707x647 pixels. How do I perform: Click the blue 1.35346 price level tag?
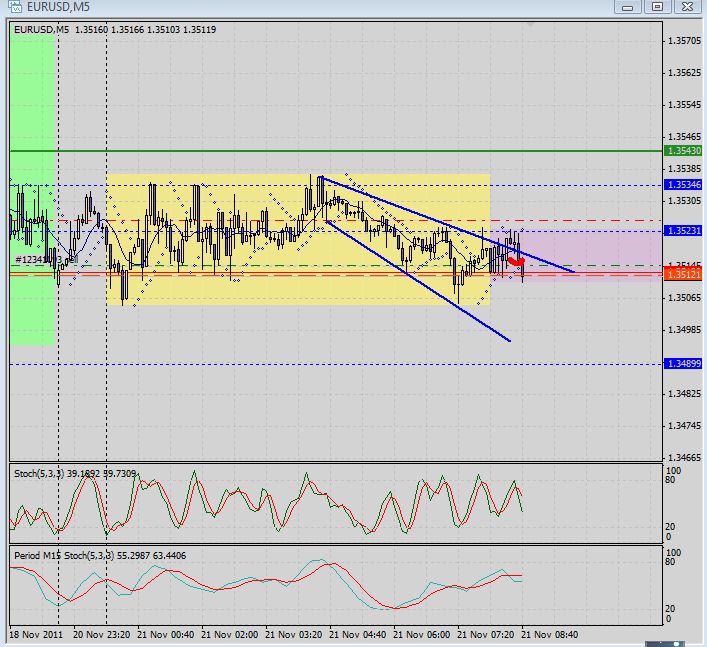pyautogui.click(x=683, y=185)
